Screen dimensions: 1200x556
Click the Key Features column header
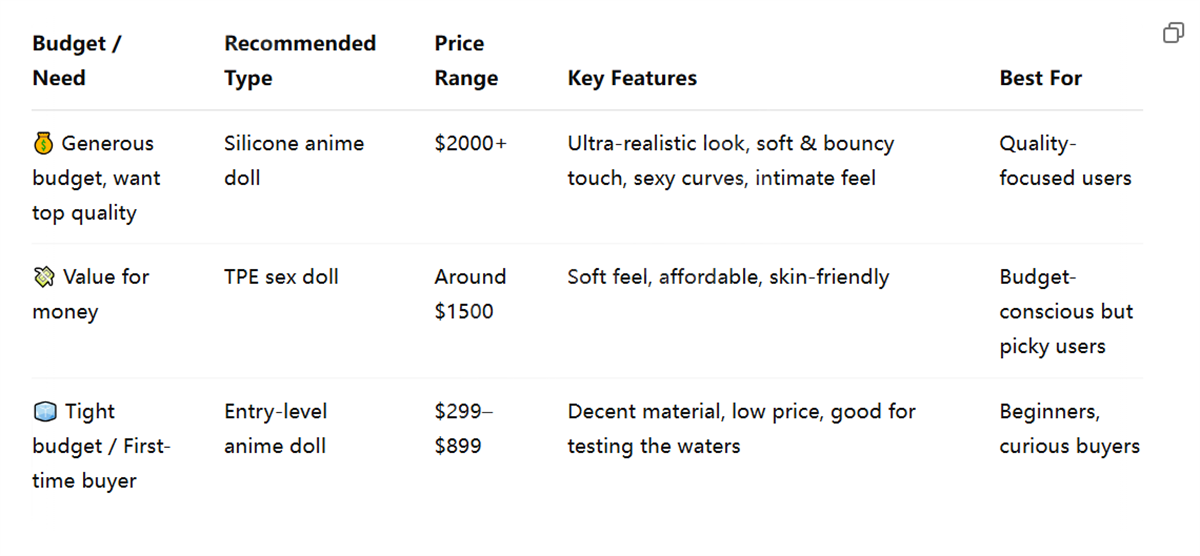[x=632, y=78]
